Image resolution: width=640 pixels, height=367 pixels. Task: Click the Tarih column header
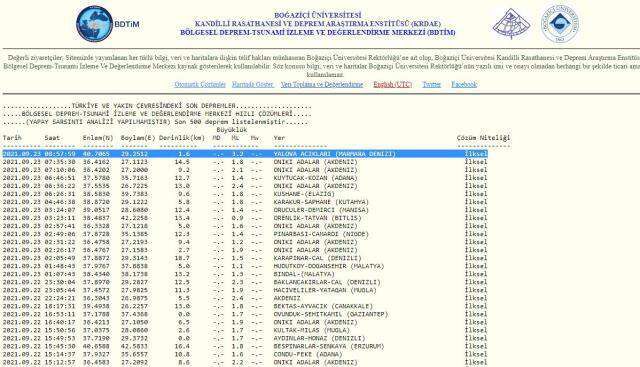coord(12,138)
